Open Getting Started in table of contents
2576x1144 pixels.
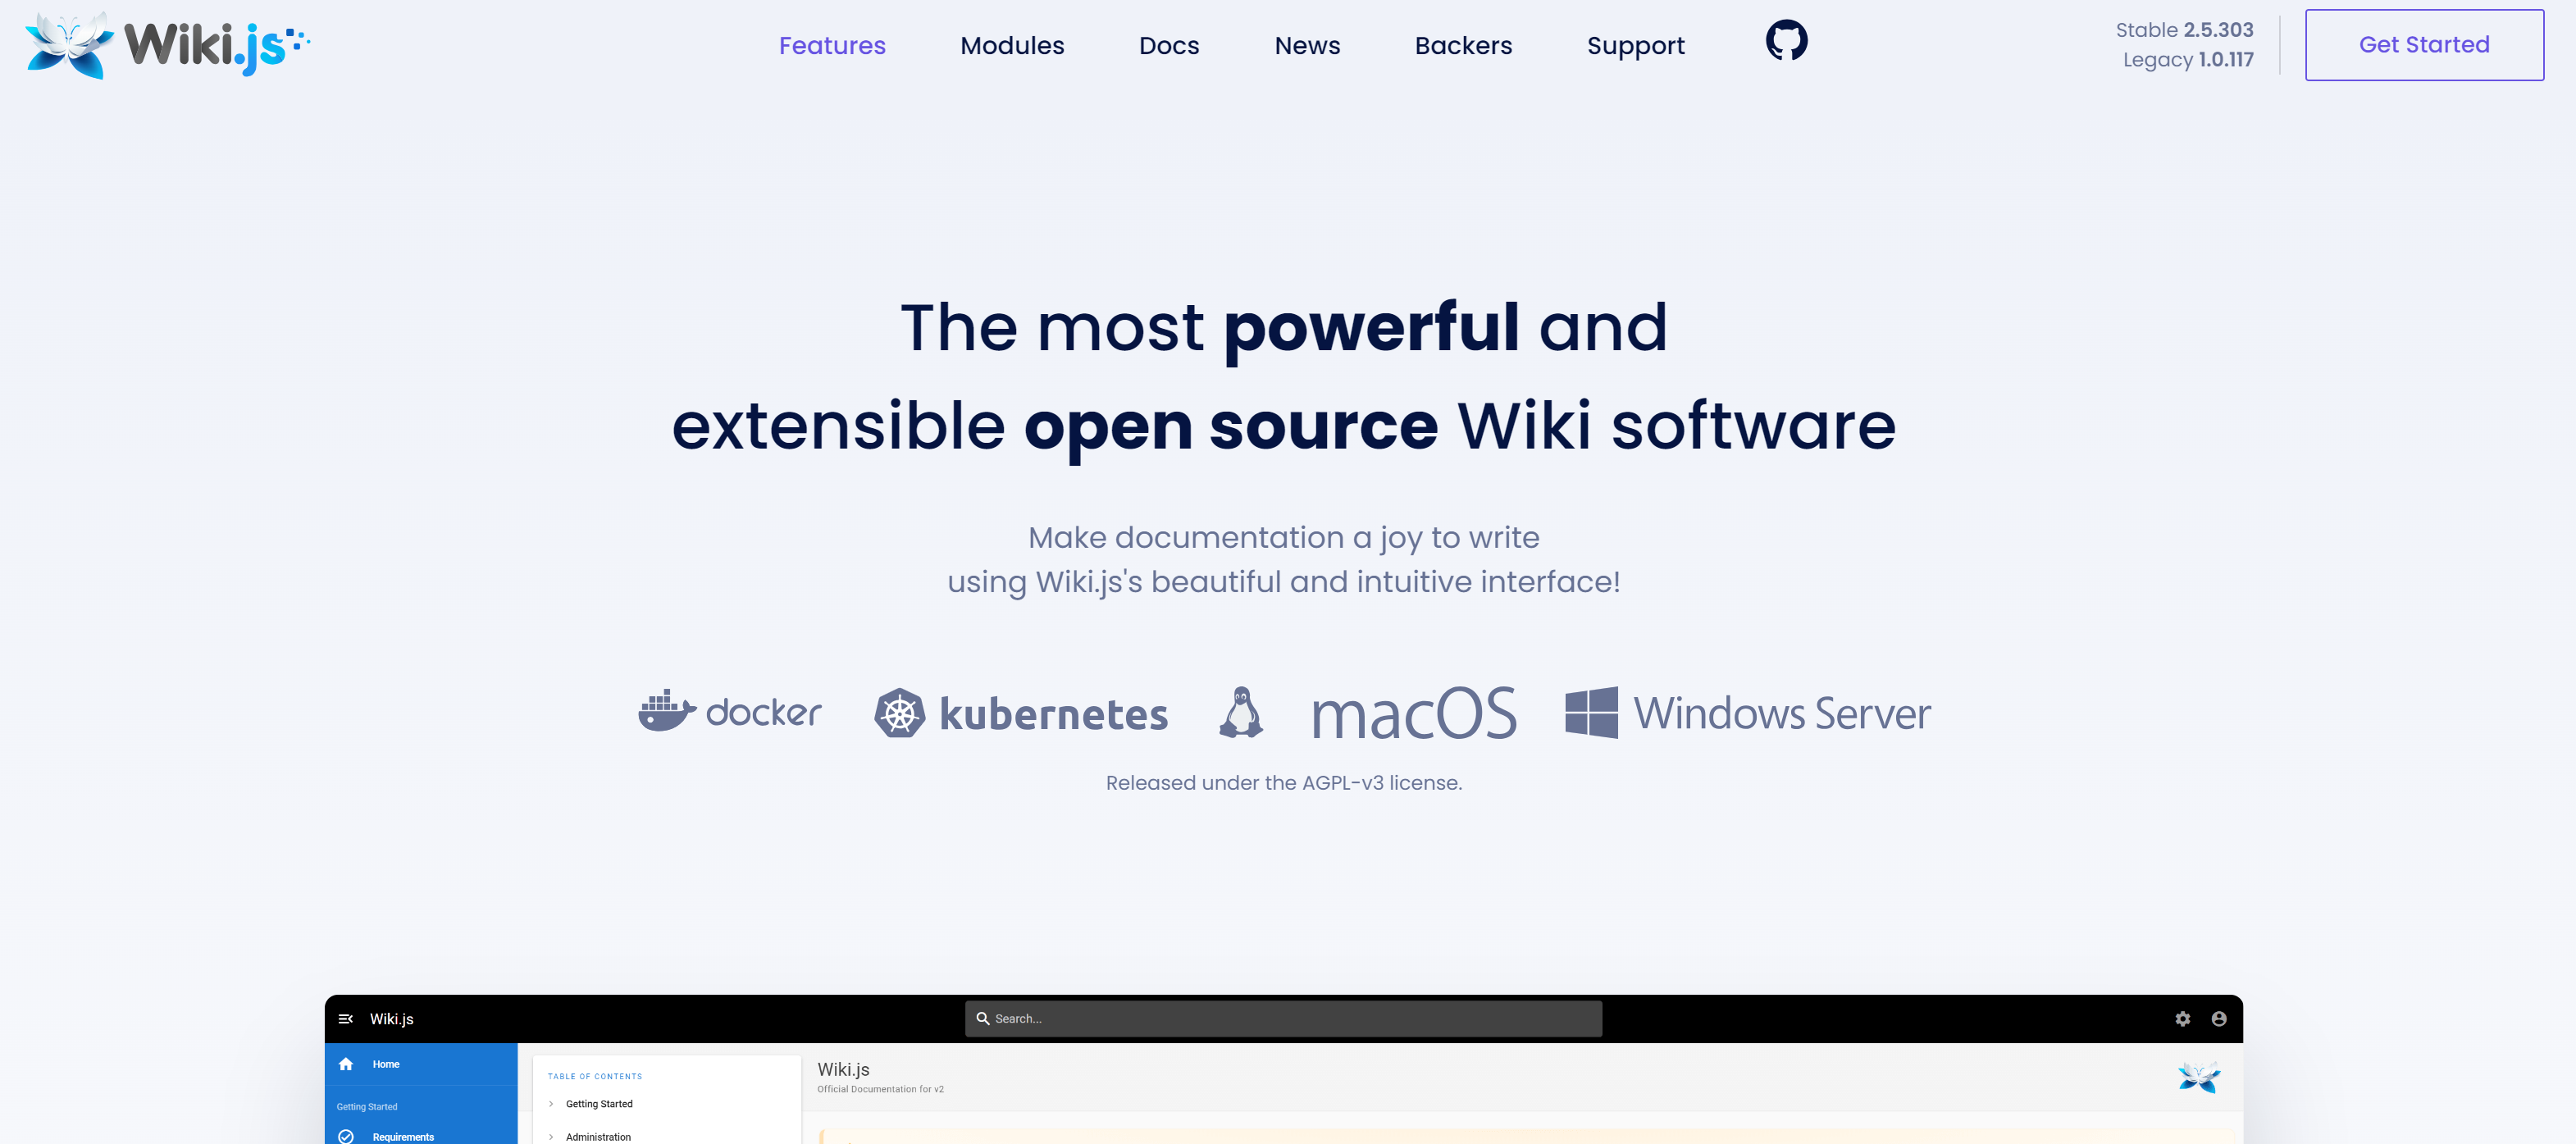point(599,1104)
